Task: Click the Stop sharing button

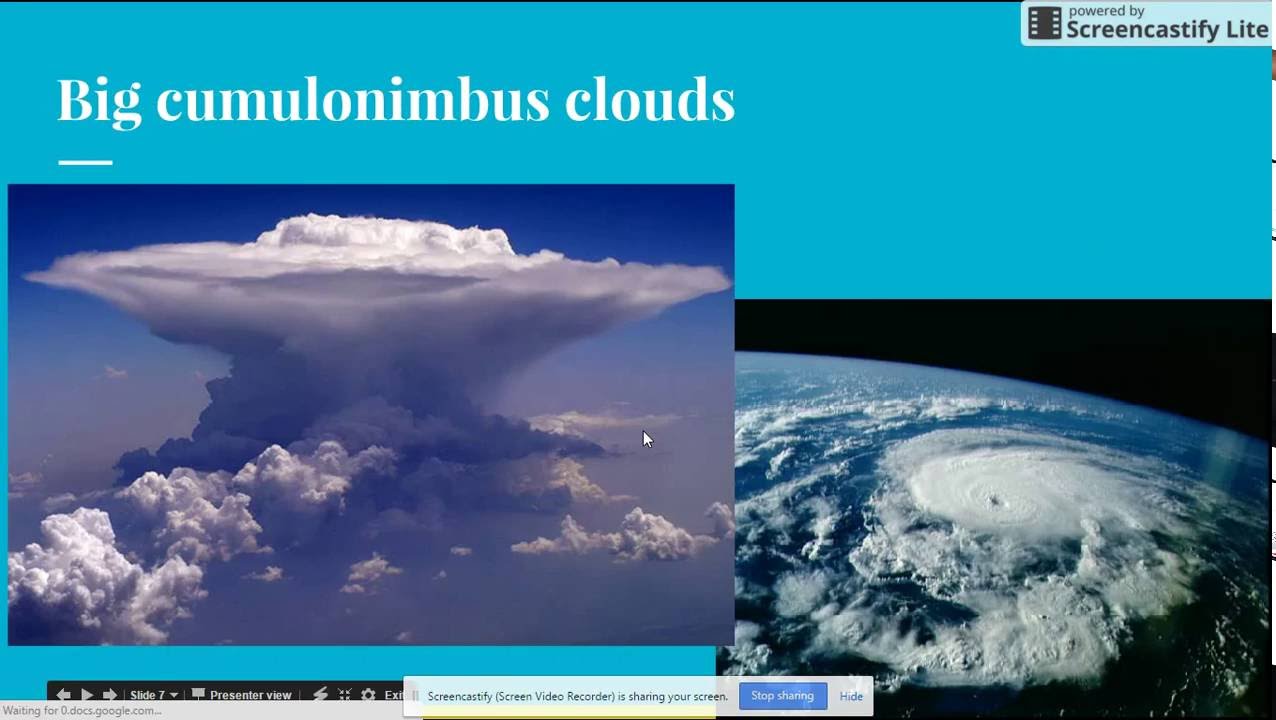Action: coord(782,696)
